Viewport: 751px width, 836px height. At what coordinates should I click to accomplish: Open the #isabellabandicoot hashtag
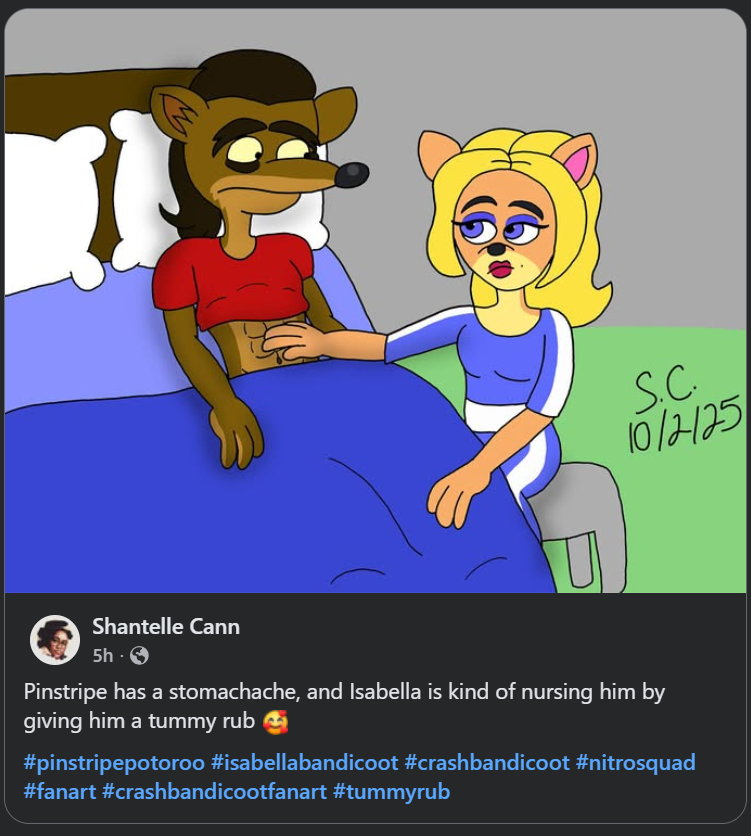(x=305, y=762)
